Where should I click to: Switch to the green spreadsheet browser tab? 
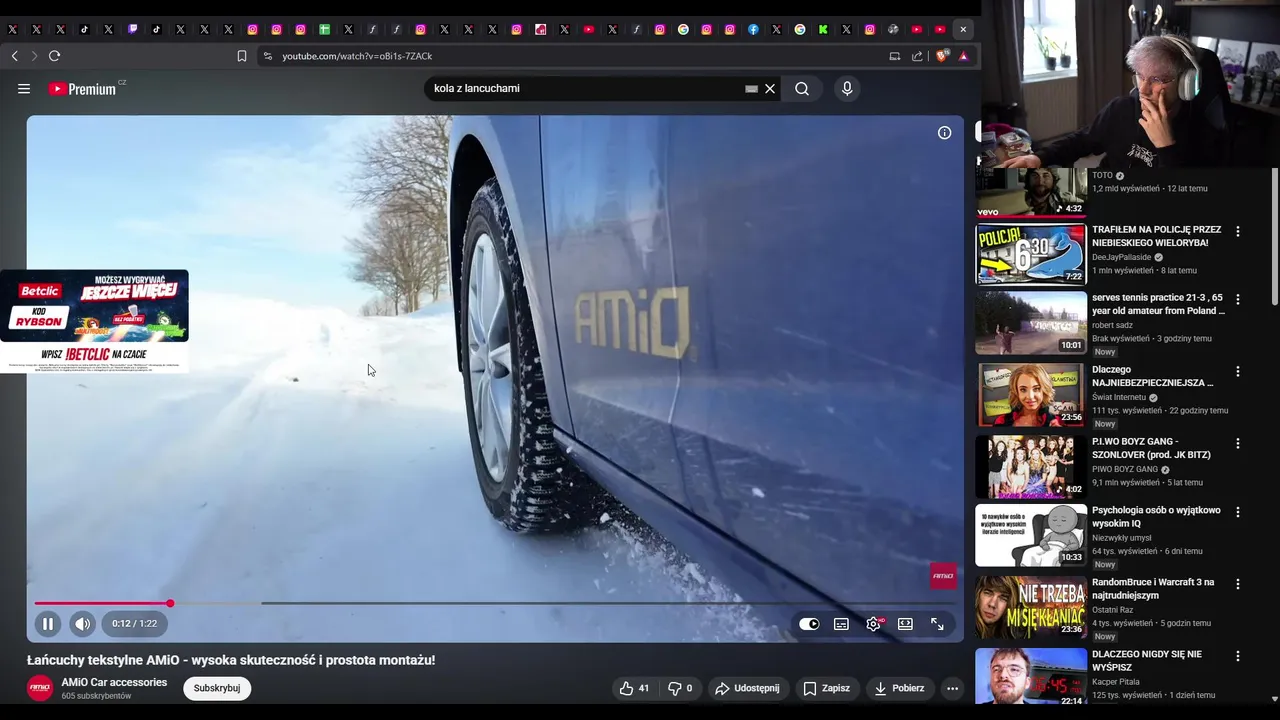coord(324,29)
